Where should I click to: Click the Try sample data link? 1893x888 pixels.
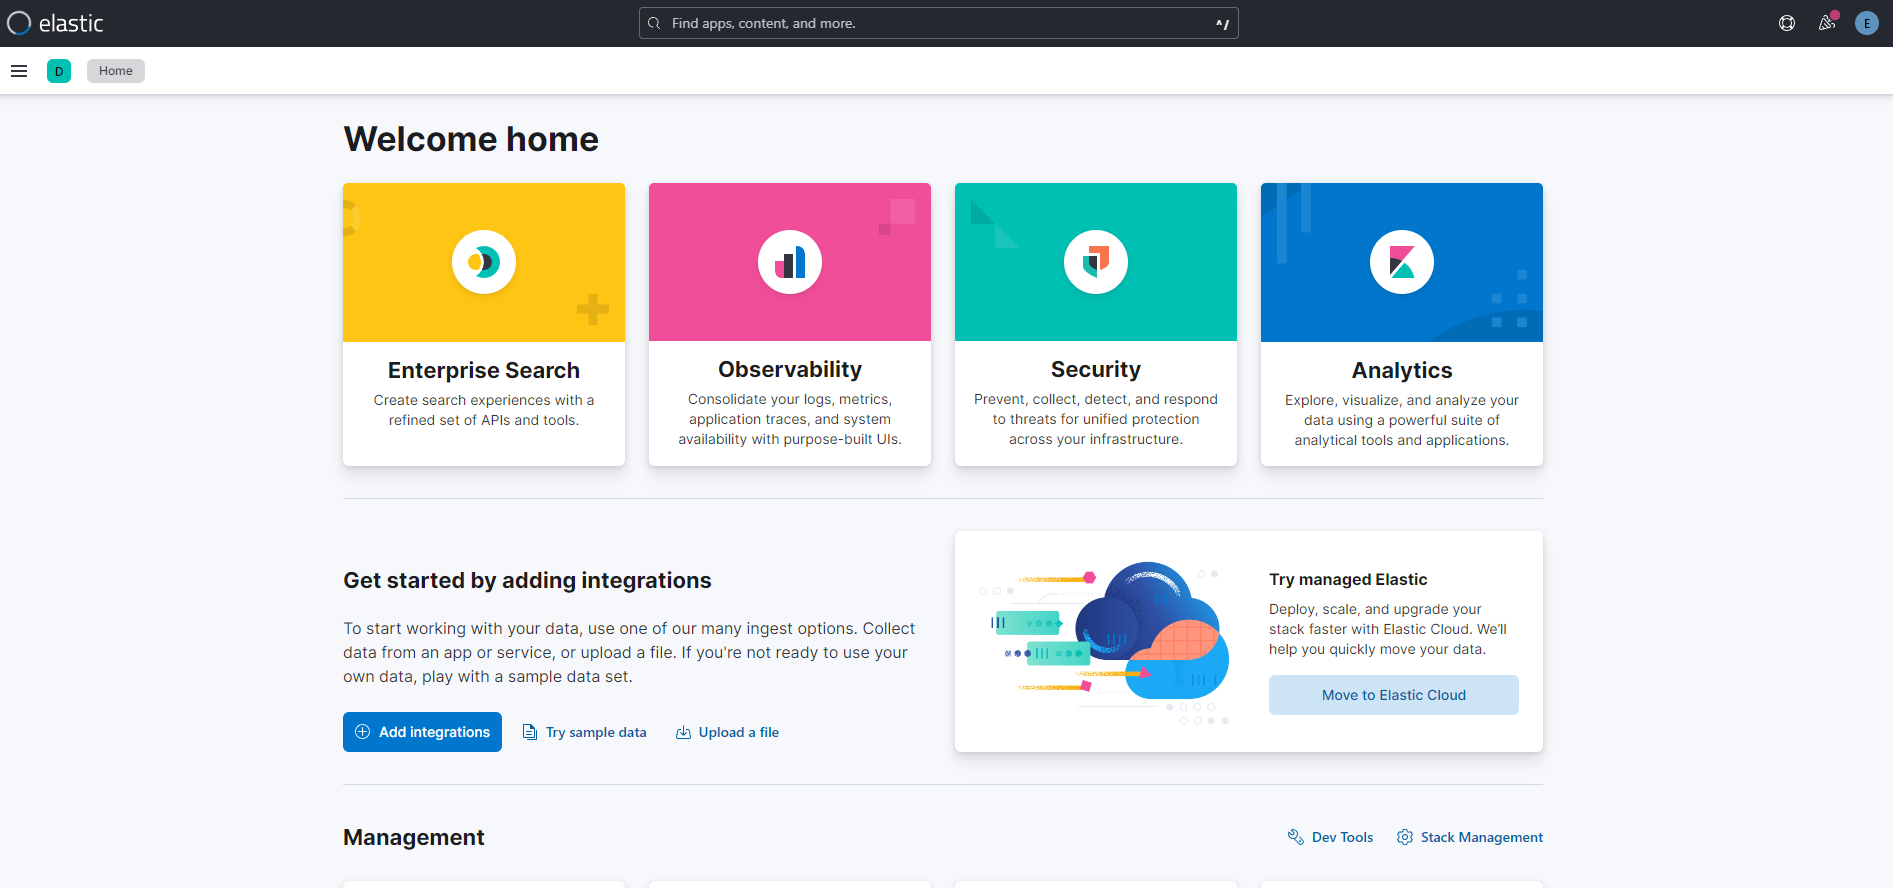pyautogui.click(x=585, y=732)
